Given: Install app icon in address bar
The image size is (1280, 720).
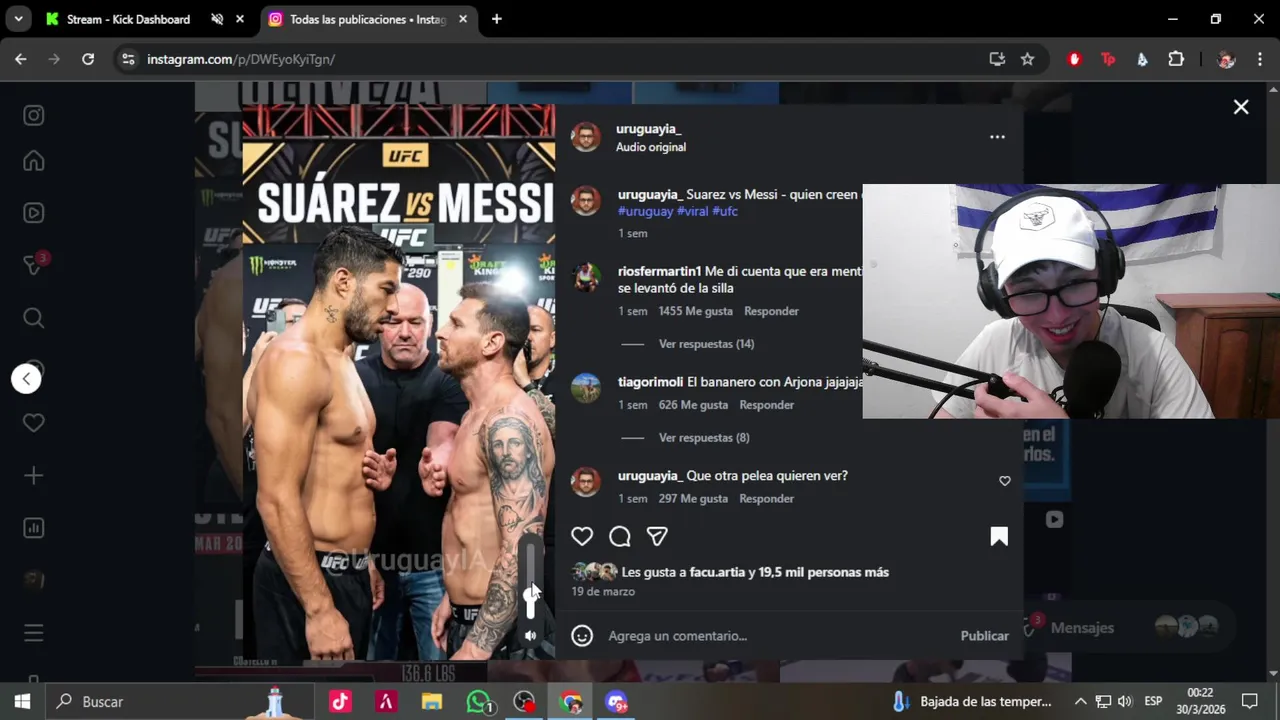Looking at the screenshot, I should 997,59.
